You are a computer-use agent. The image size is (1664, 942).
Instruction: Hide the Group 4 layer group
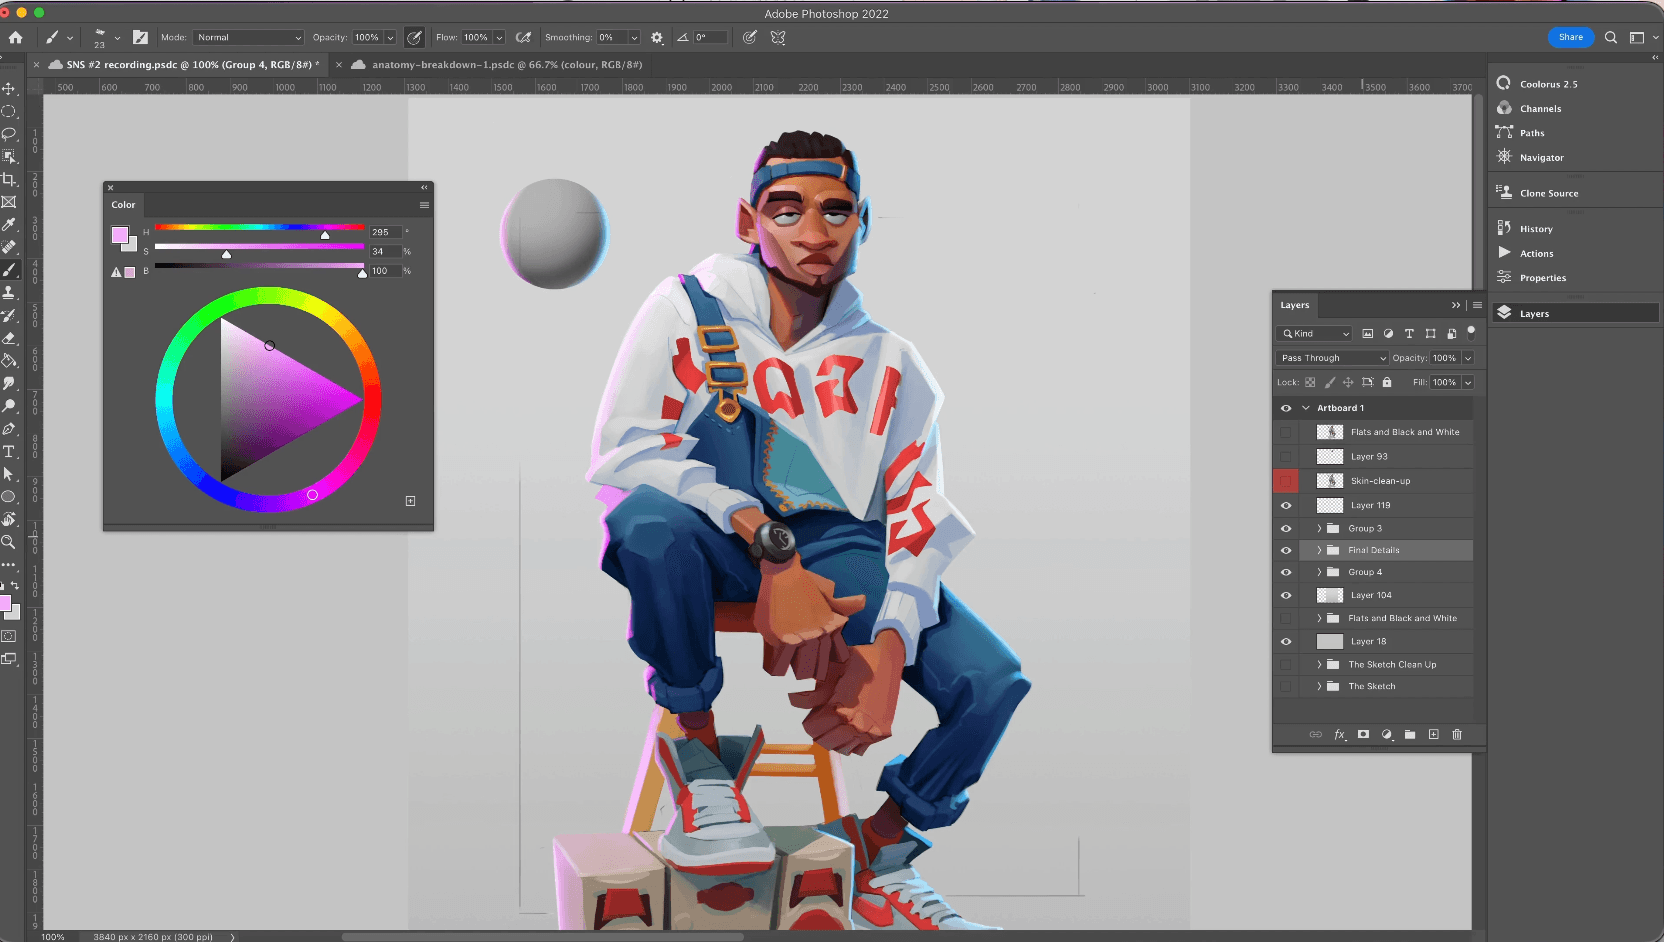tap(1286, 572)
